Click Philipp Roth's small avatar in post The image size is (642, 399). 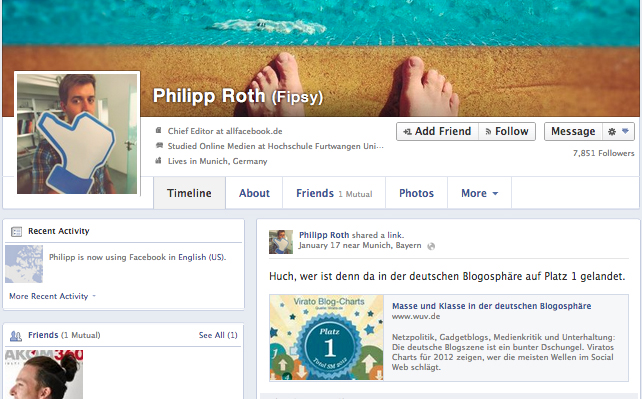tap(281, 241)
